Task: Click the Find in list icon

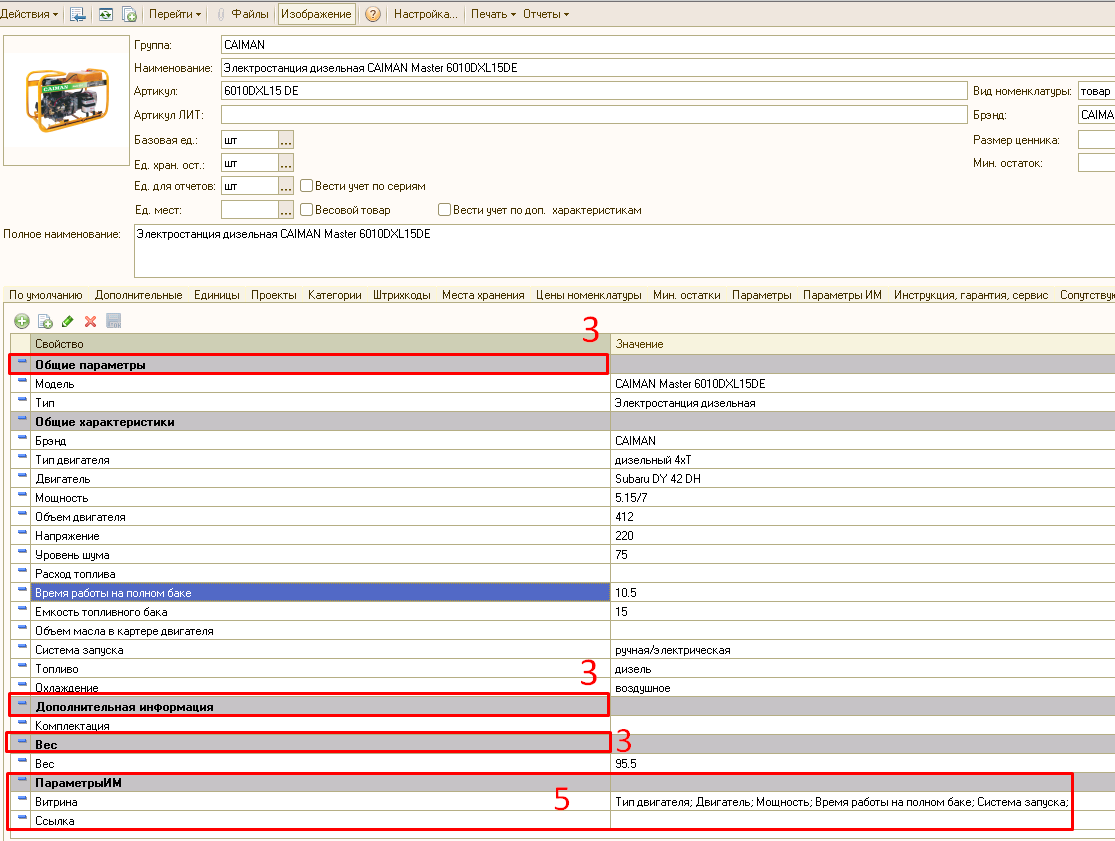Action: tap(78, 14)
